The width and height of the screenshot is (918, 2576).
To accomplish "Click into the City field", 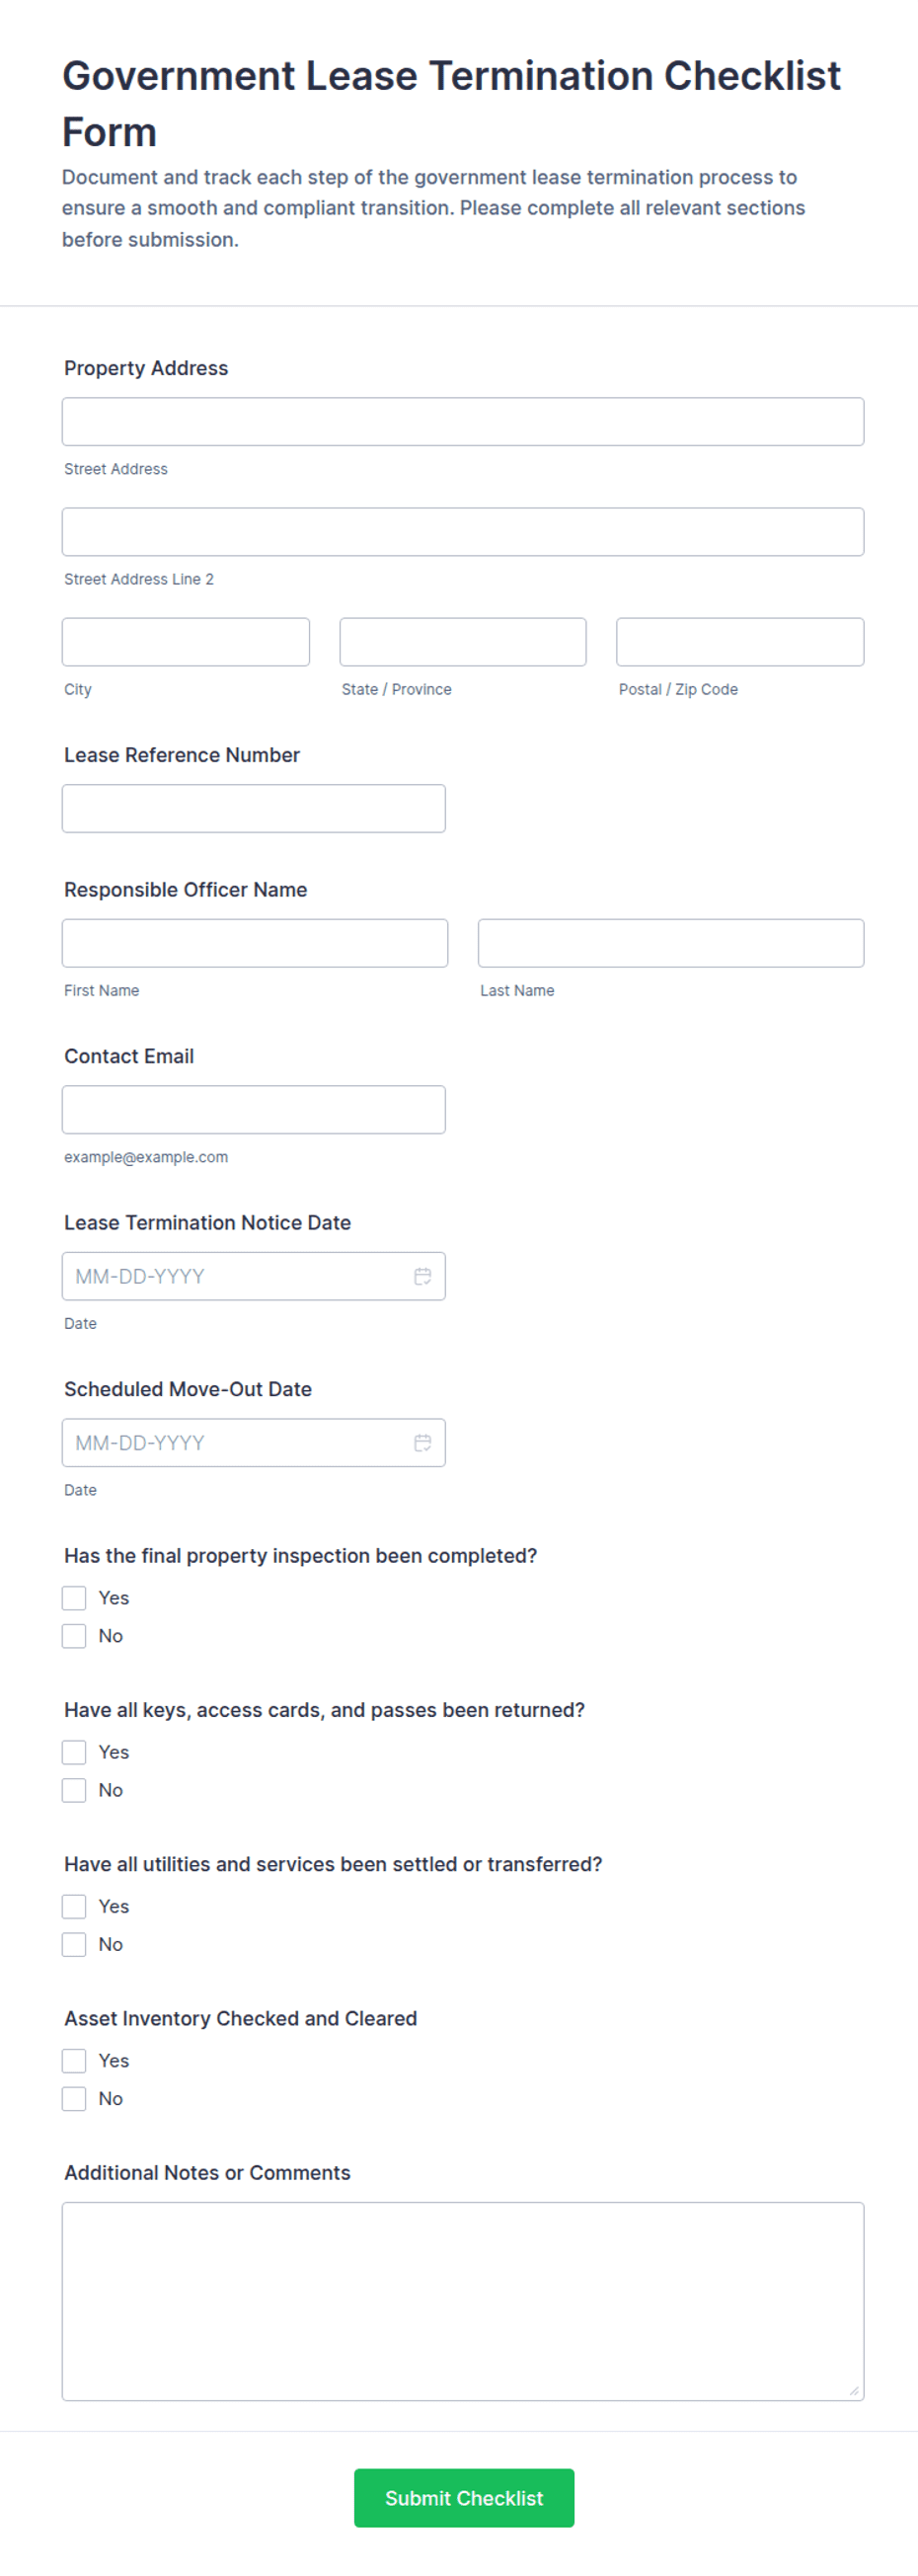I will 186,642.
